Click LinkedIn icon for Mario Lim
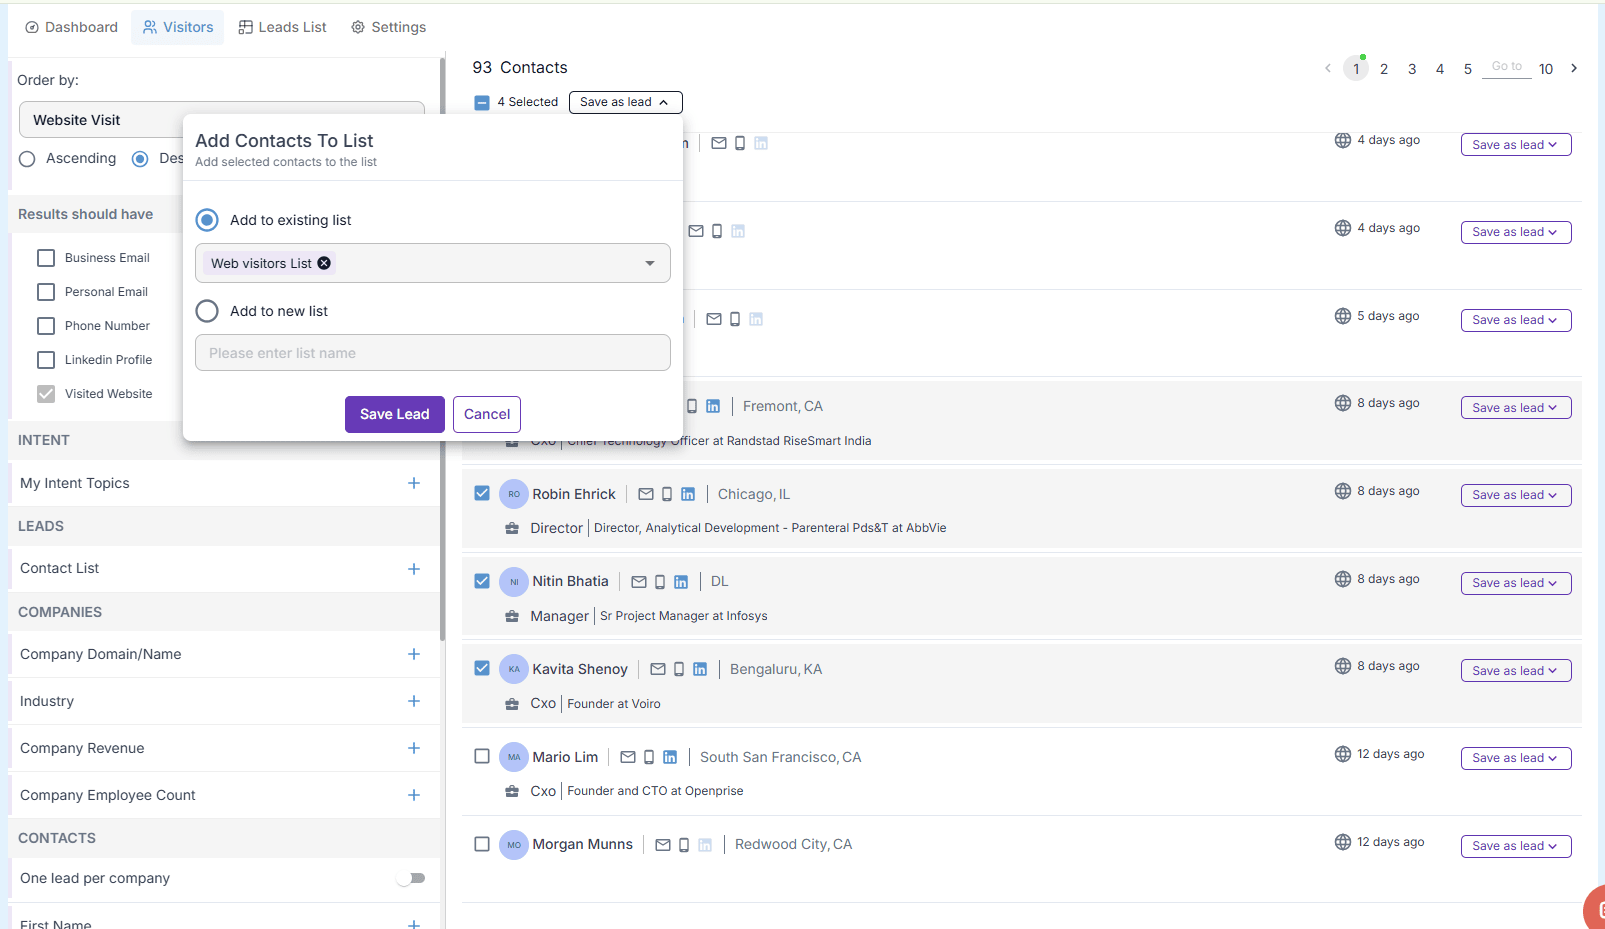Viewport: 1605px width, 929px height. point(670,757)
